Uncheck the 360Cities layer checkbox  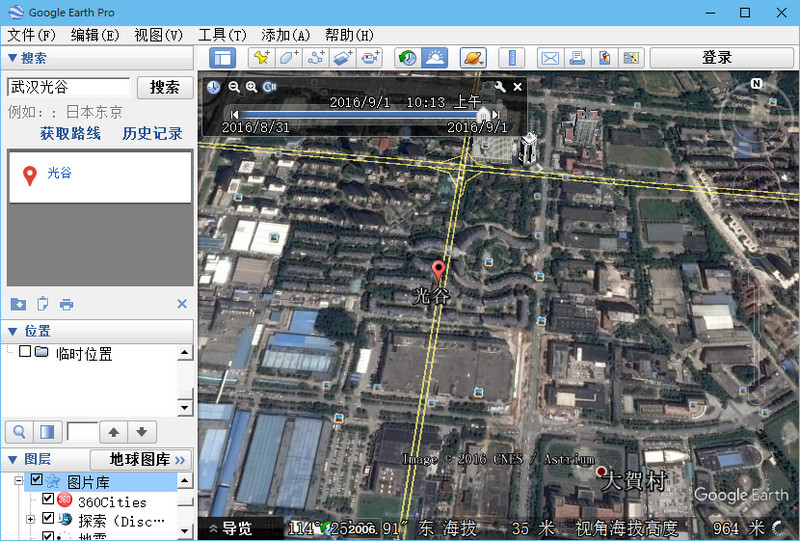coord(48,500)
